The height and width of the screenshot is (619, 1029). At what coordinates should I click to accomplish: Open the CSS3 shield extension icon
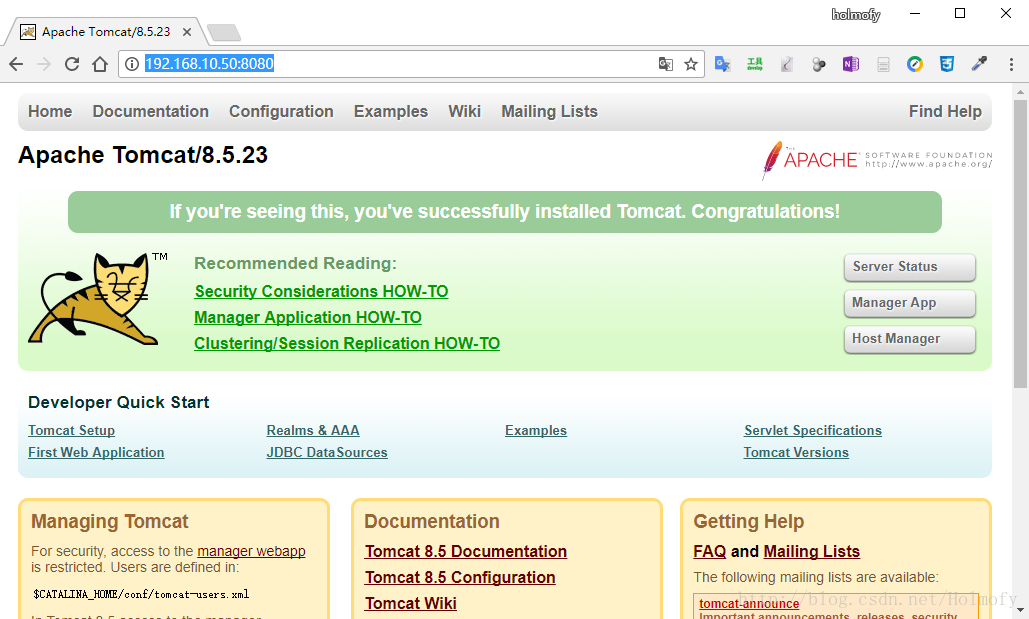click(947, 64)
